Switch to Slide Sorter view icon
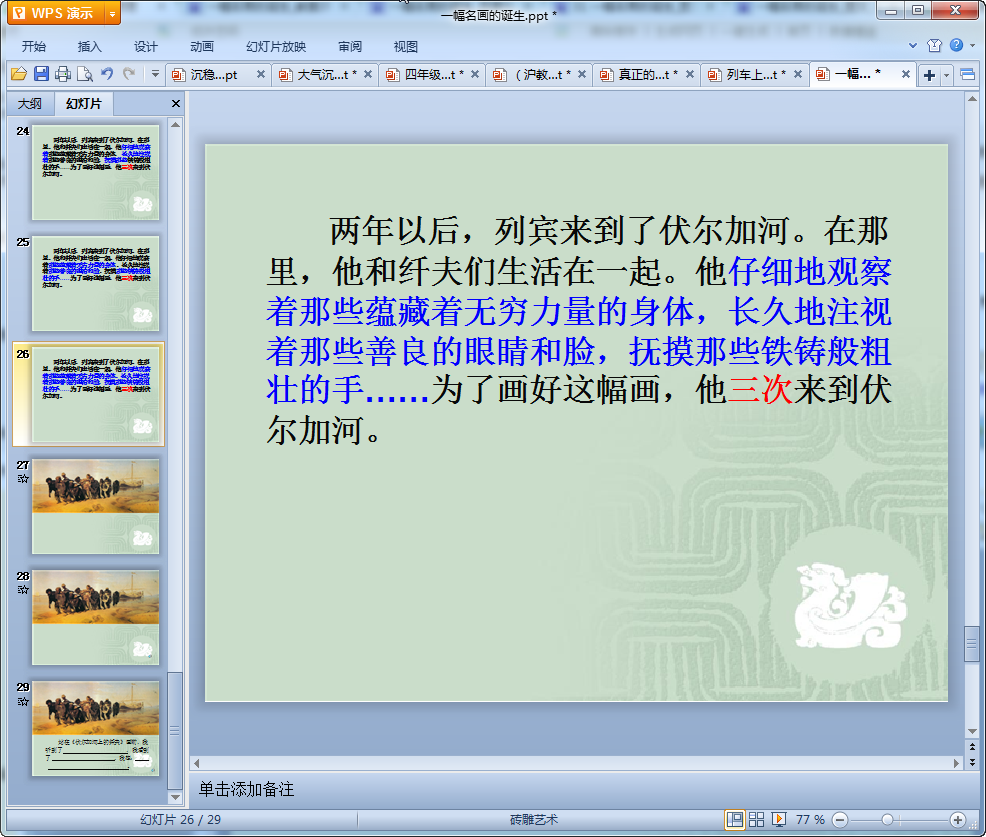The image size is (986, 837). pyautogui.click(x=756, y=819)
